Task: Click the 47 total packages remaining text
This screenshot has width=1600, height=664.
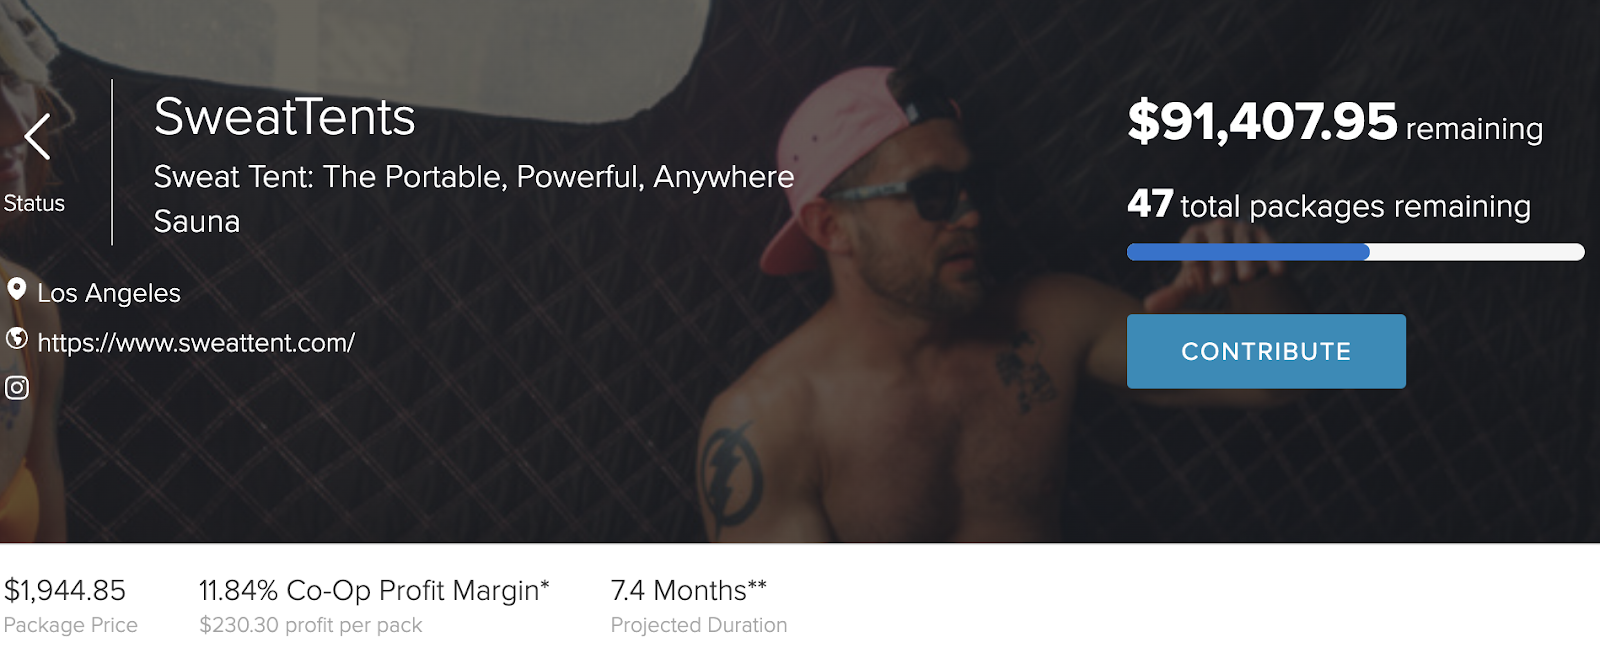Action: pyautogui.click(x=1329, y=205)
